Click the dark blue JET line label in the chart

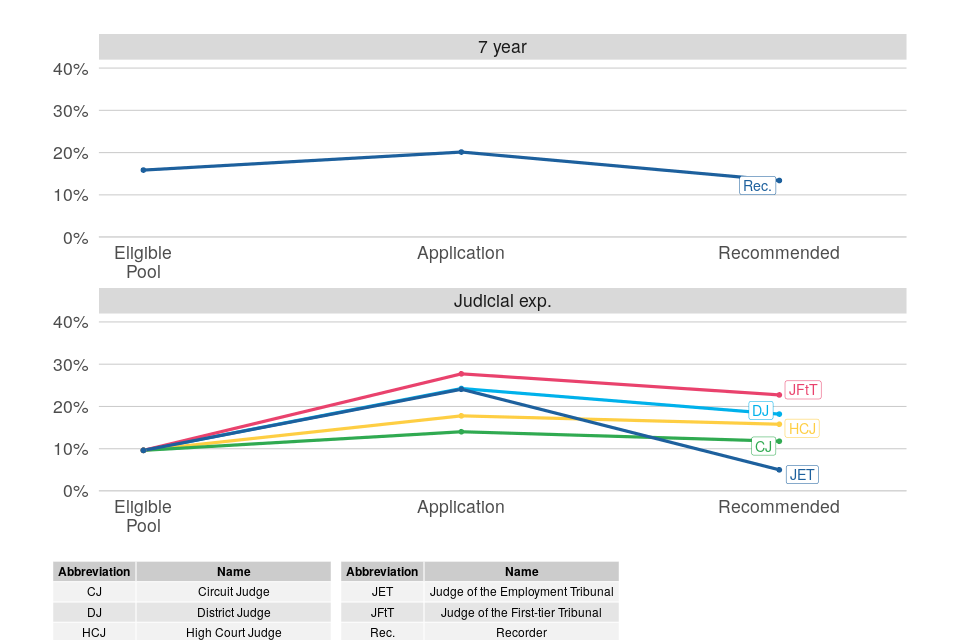point(802,475)
